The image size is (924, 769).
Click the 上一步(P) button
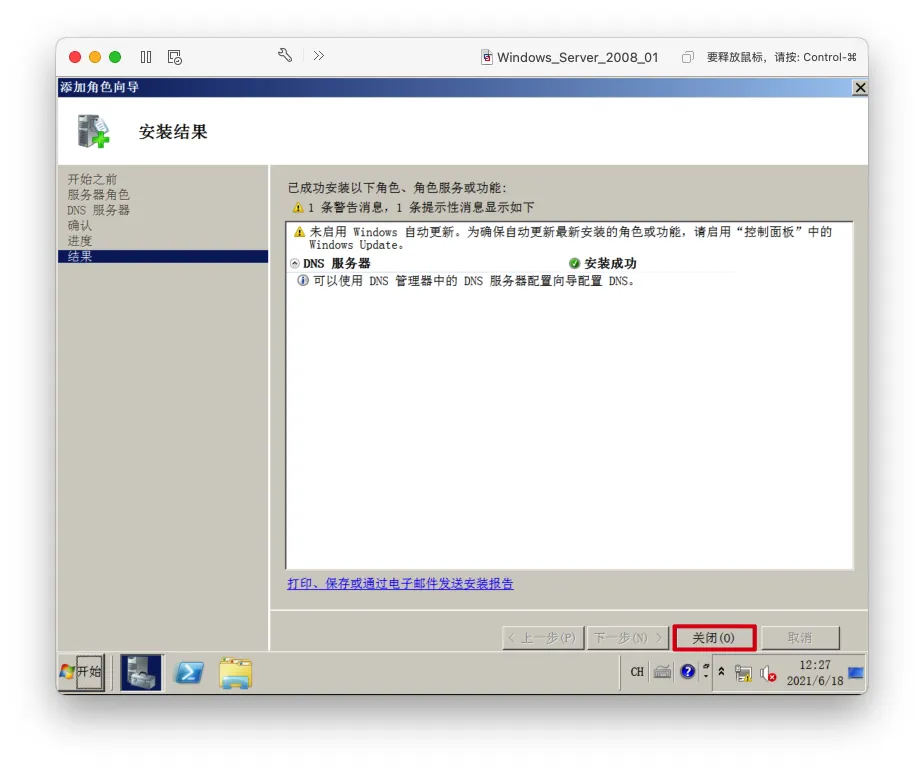(543, 638)
